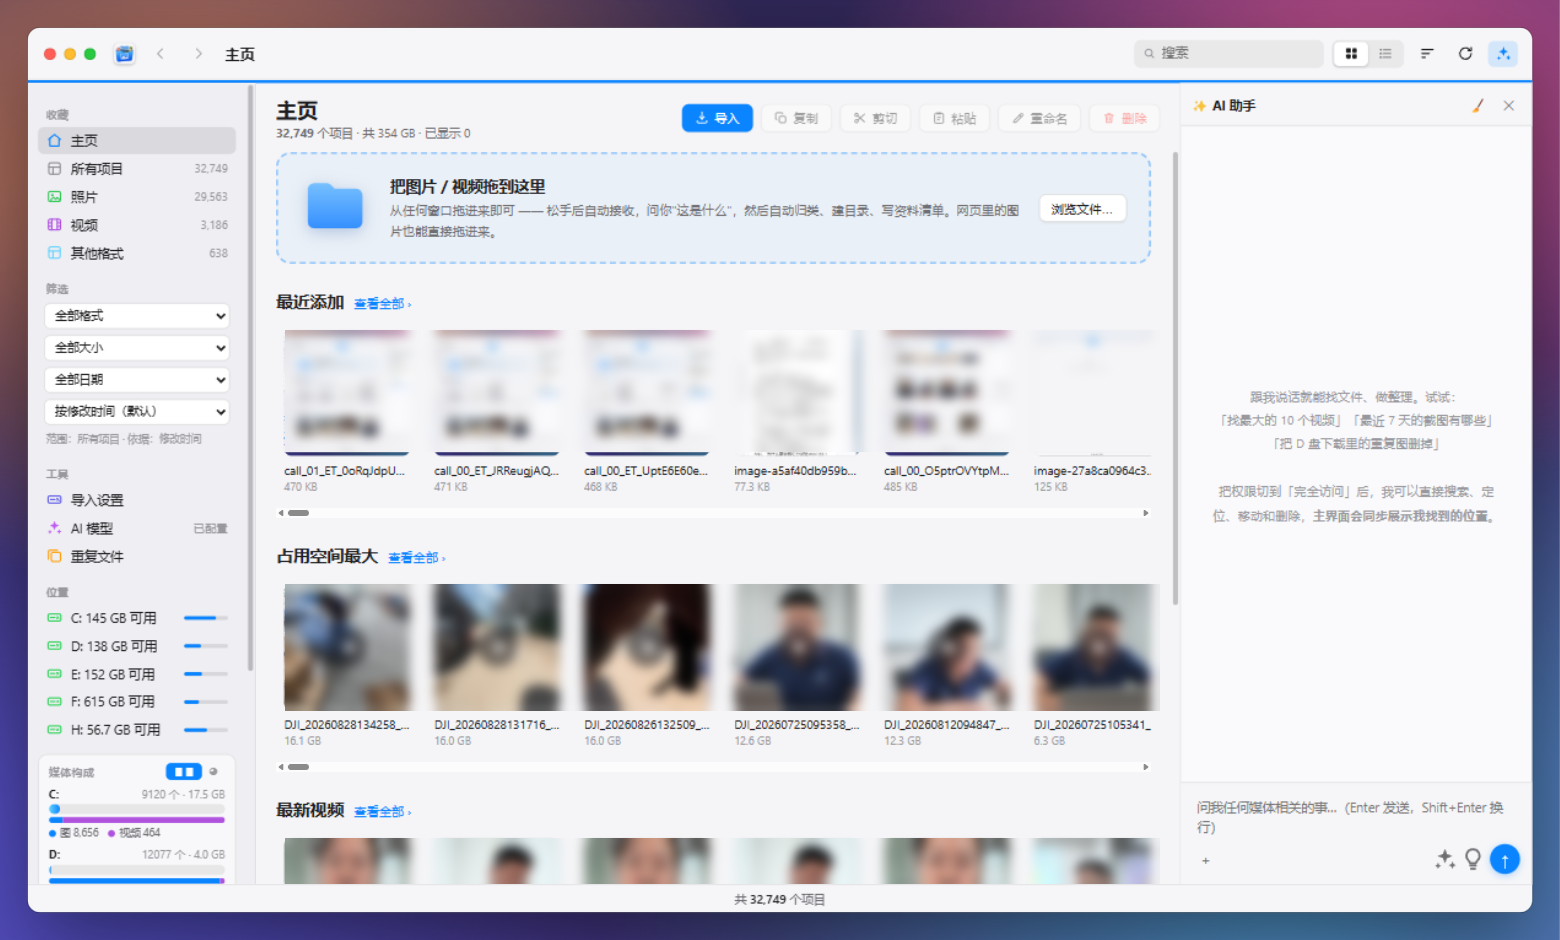Clear the AI chat with broom icon
This screenshot has height=940, width=1560.
tap(1478, 105)
